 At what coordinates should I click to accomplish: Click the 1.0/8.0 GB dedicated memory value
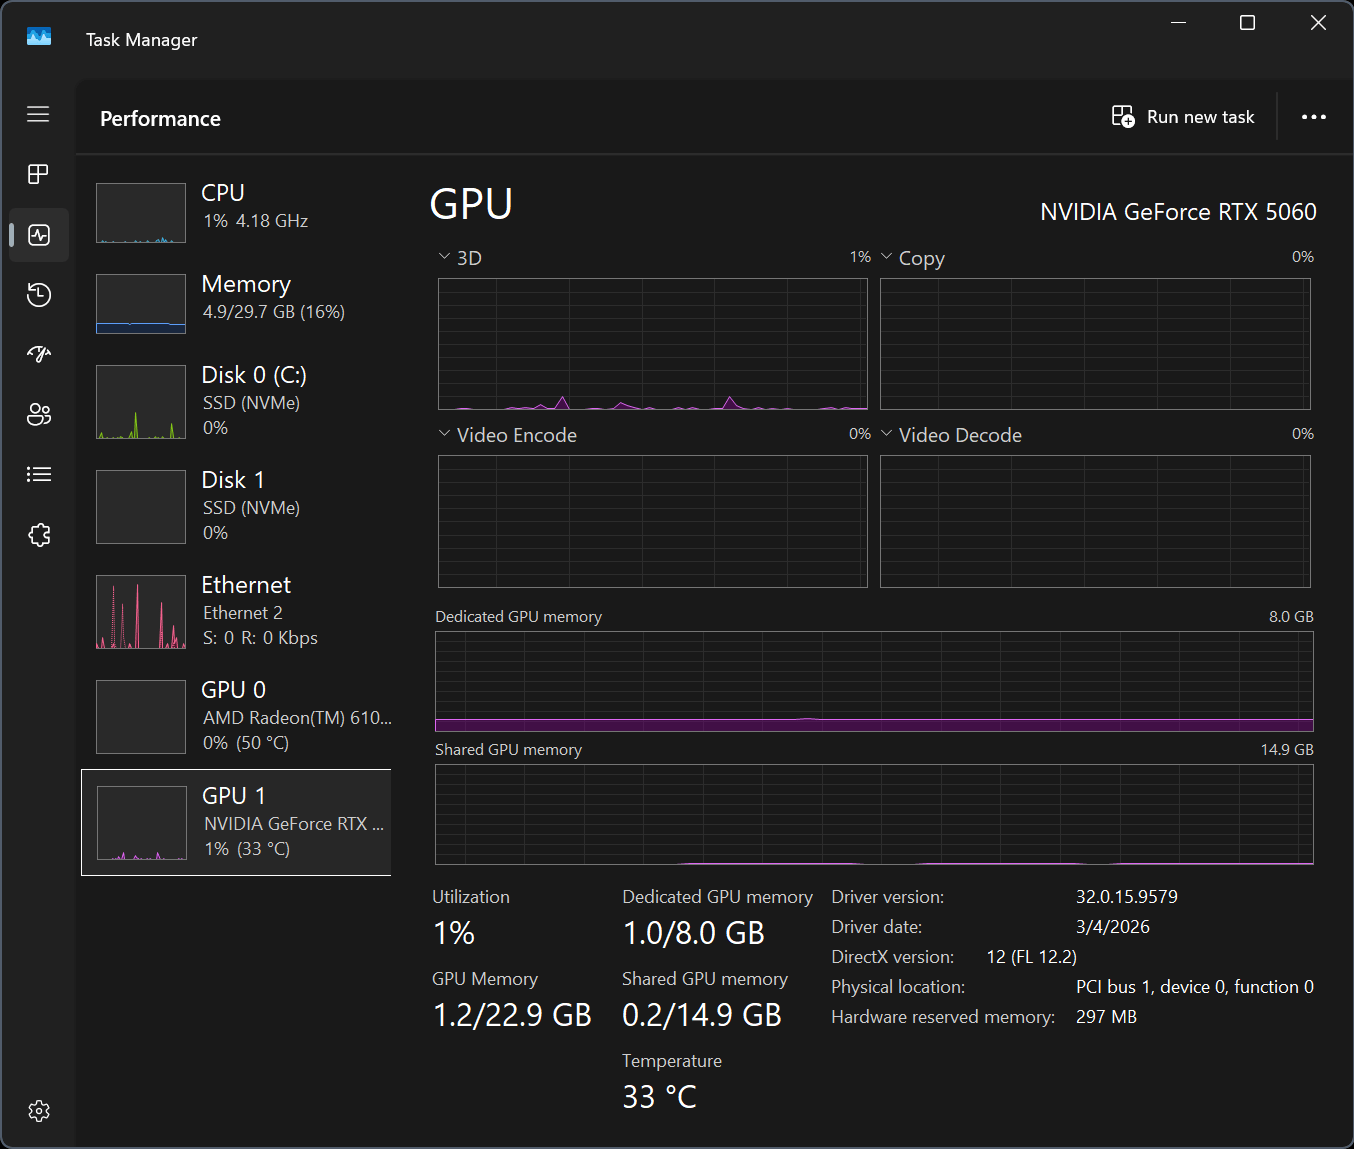tap(693, 933)
